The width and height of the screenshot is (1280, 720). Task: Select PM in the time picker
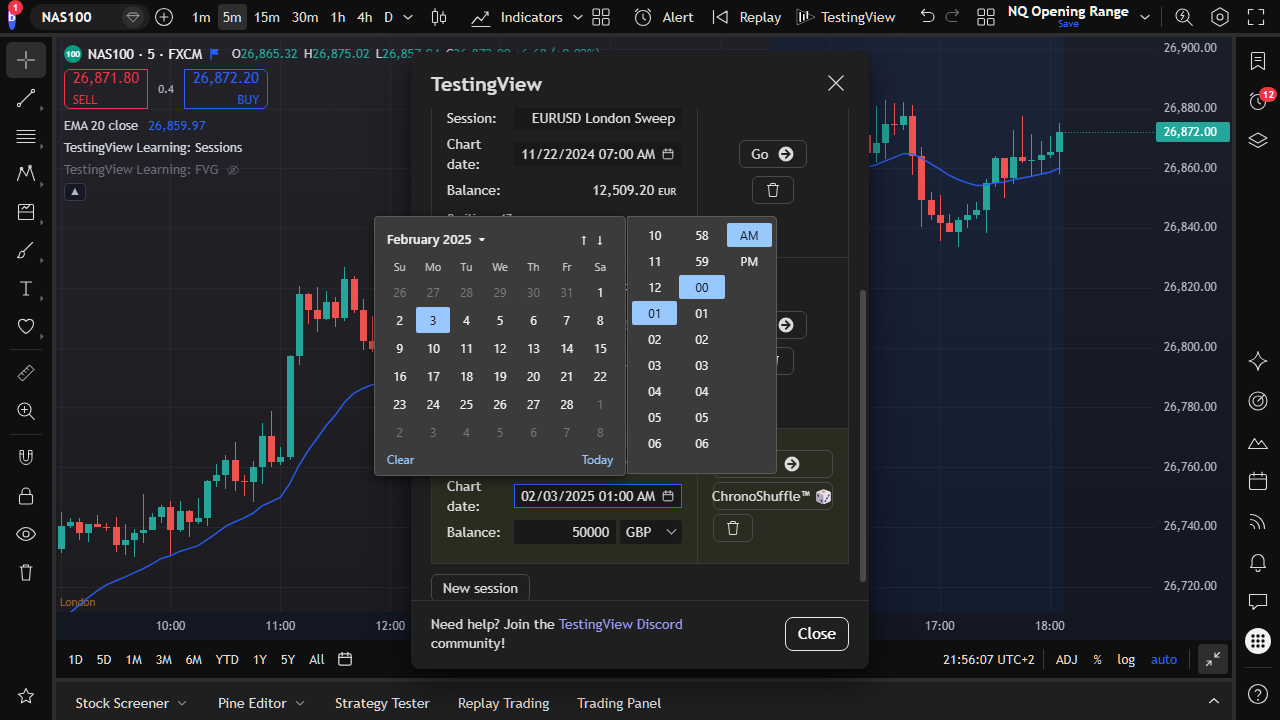click(749, 262)
